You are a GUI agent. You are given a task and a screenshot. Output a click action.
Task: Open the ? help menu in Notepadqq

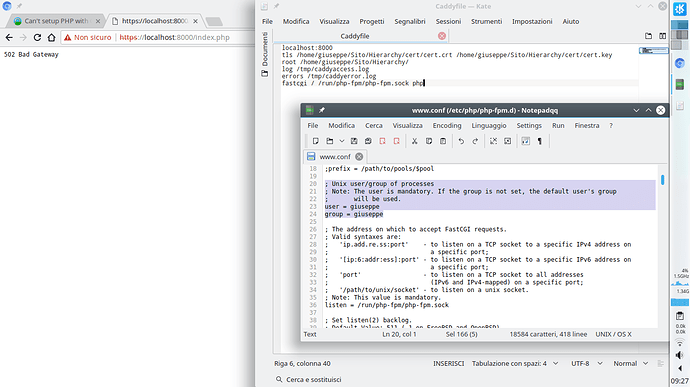point(611,125)
